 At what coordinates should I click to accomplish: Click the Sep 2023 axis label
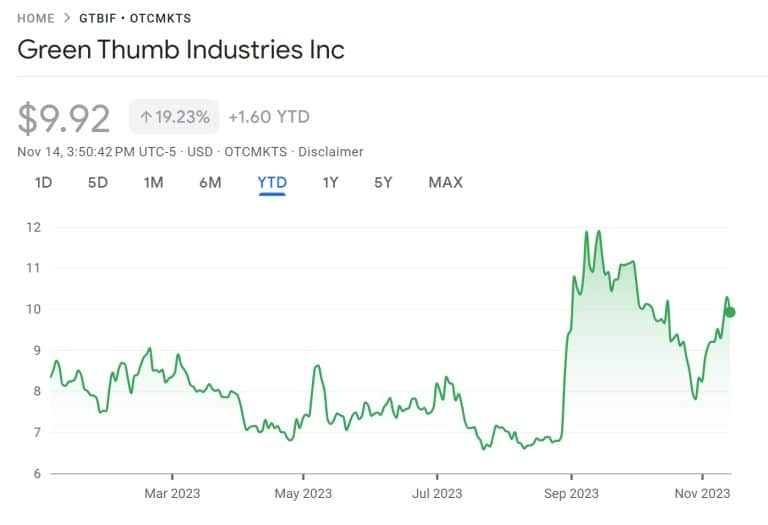[x=571, y=493]
